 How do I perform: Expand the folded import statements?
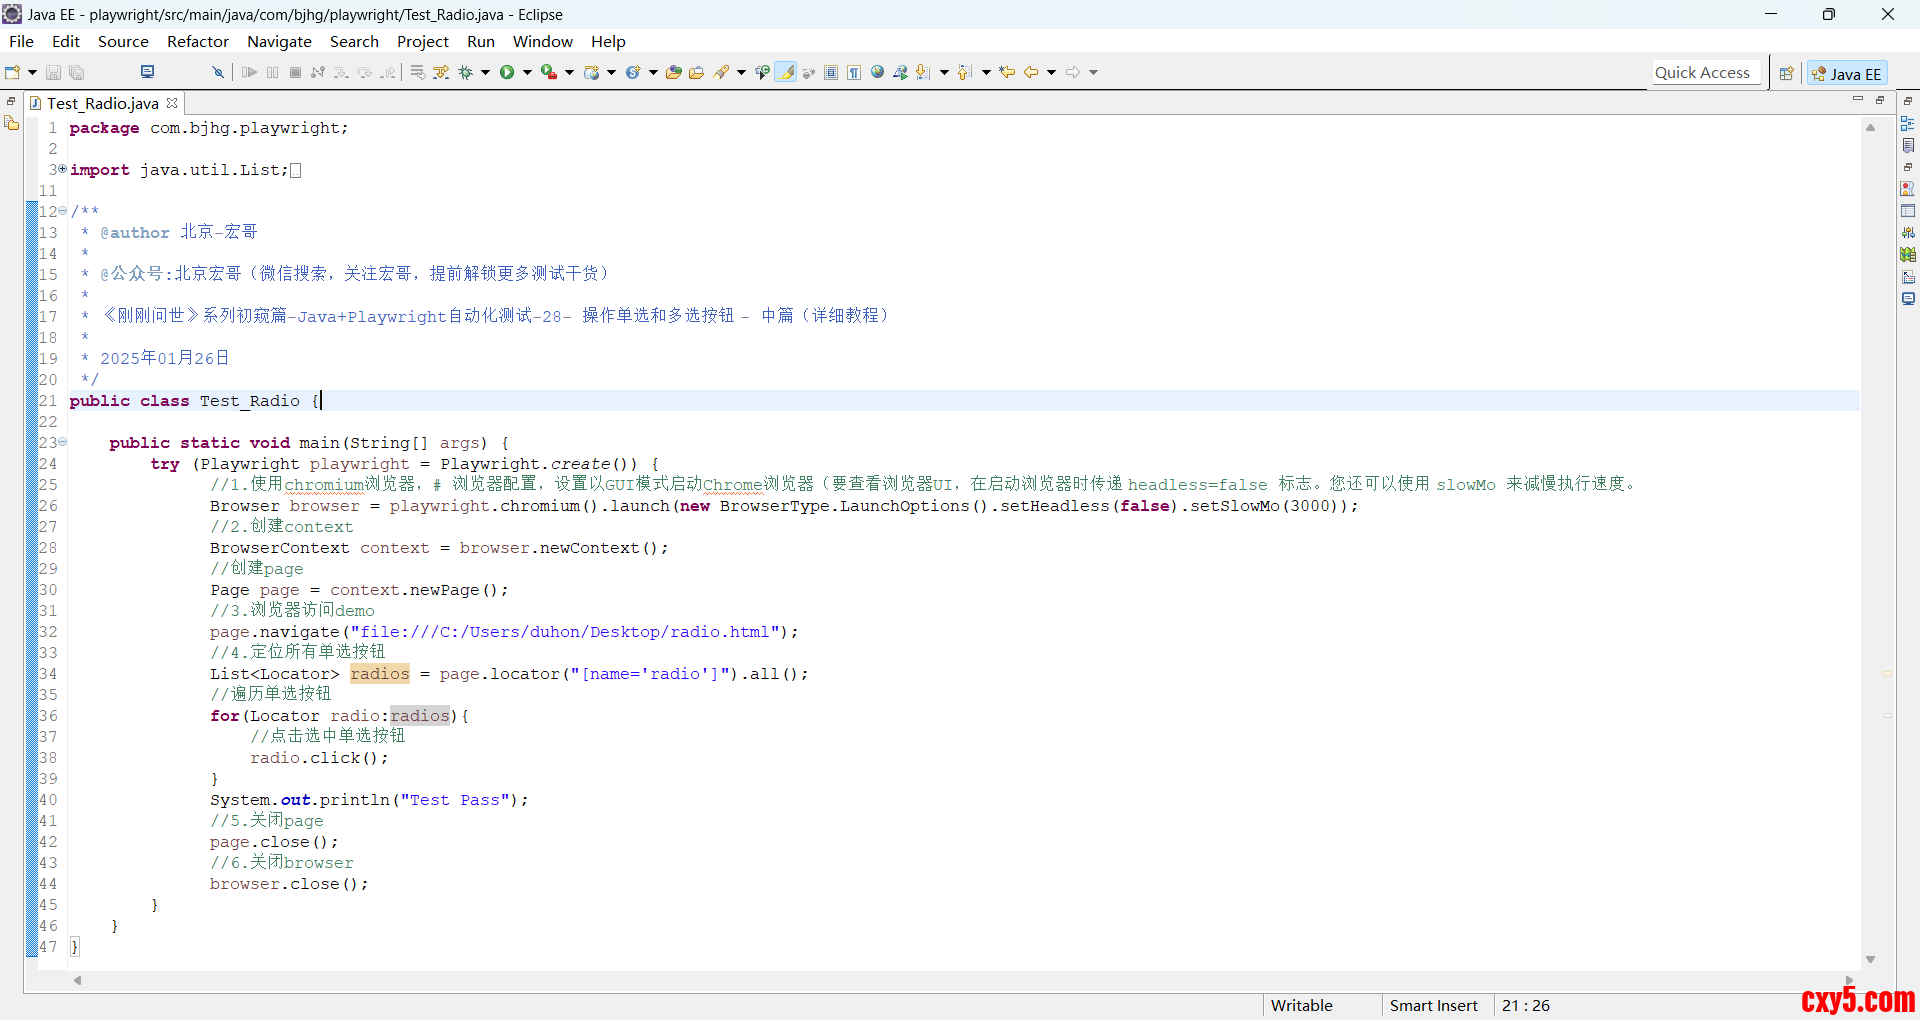coord(62,169)
